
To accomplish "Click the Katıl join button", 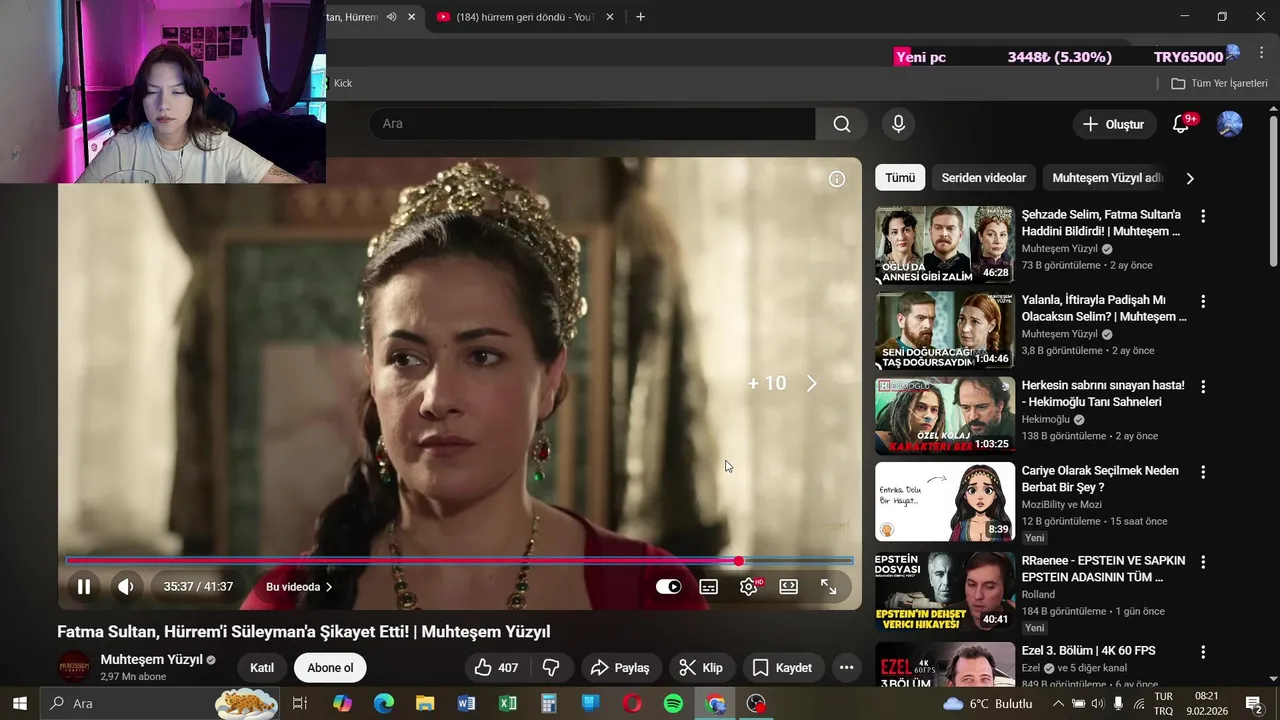I will [x=262, y=668].
